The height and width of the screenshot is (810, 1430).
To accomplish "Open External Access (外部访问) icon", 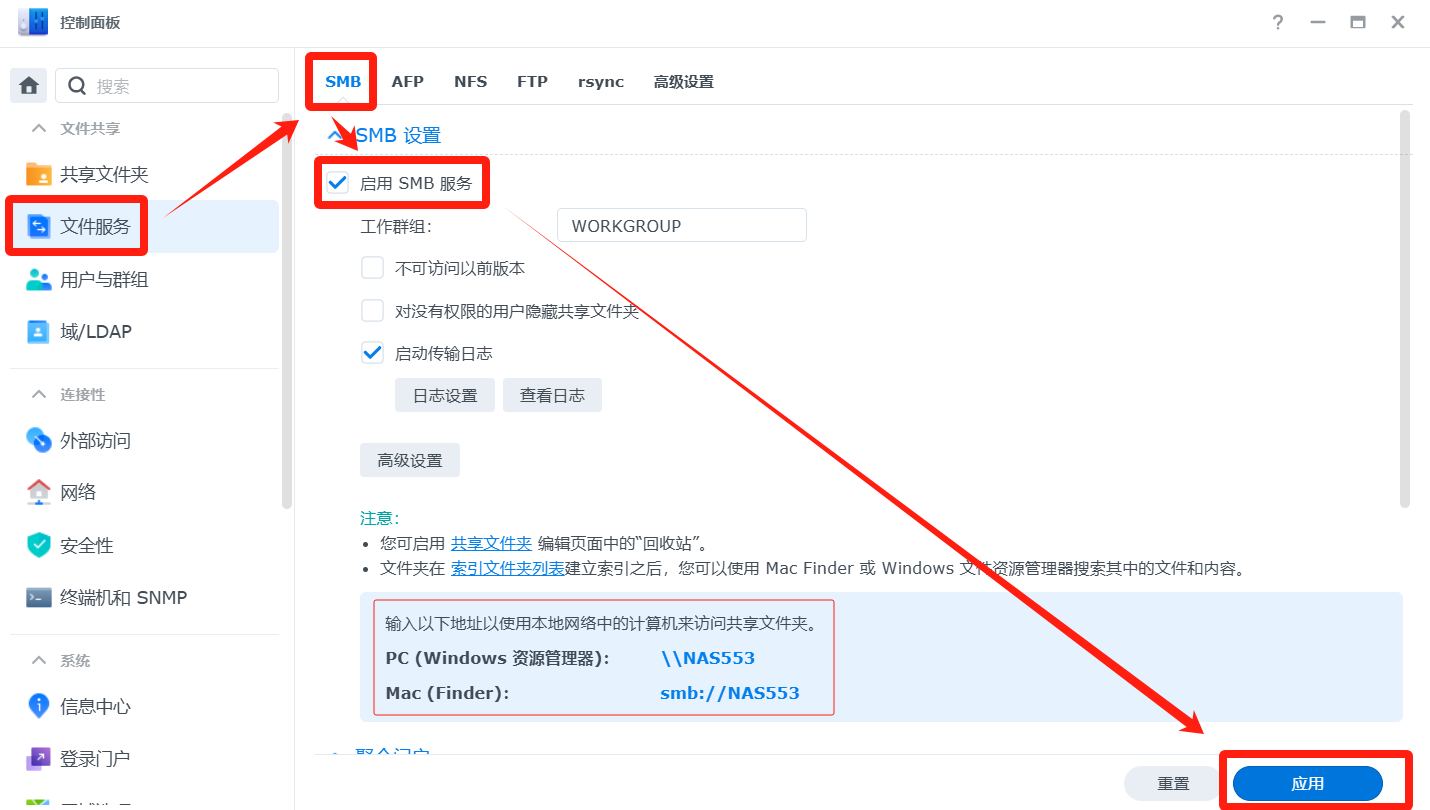I will pyautogui.click(x=39, y=440).
